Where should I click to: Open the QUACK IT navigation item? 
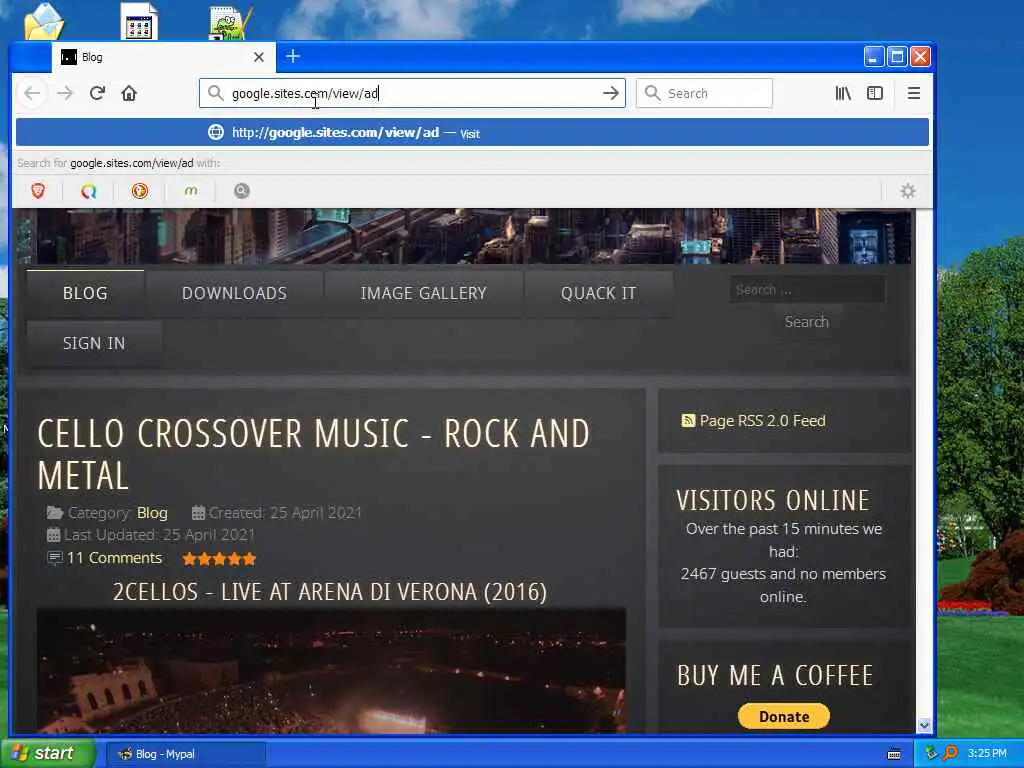tap(598, 293)
